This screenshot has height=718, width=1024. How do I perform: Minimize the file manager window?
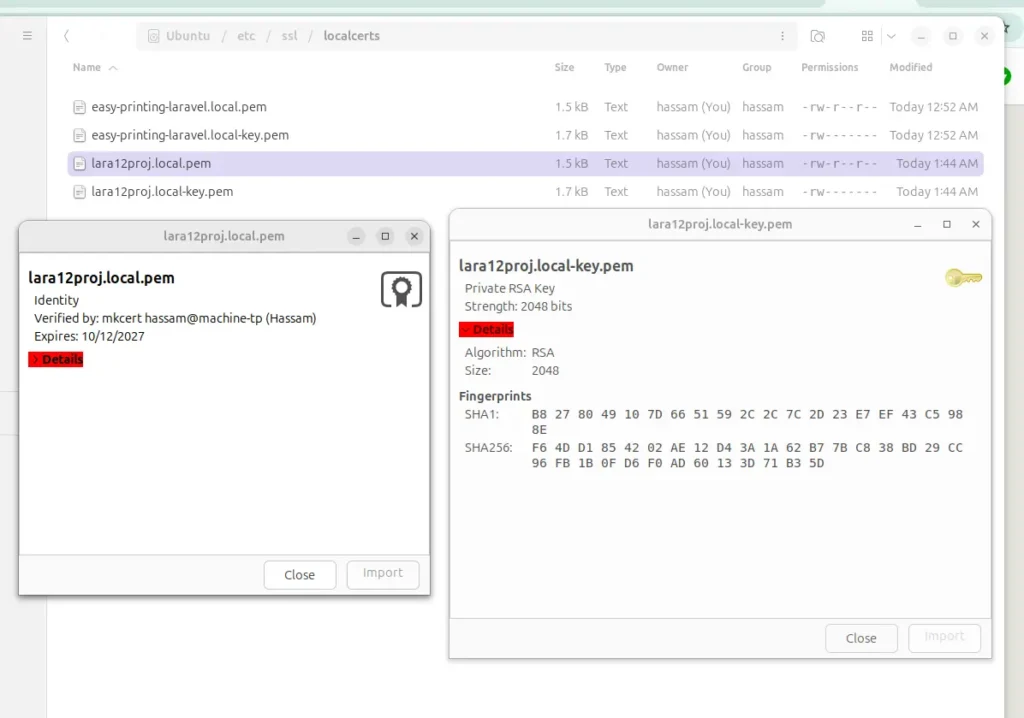tap(921, 37)
